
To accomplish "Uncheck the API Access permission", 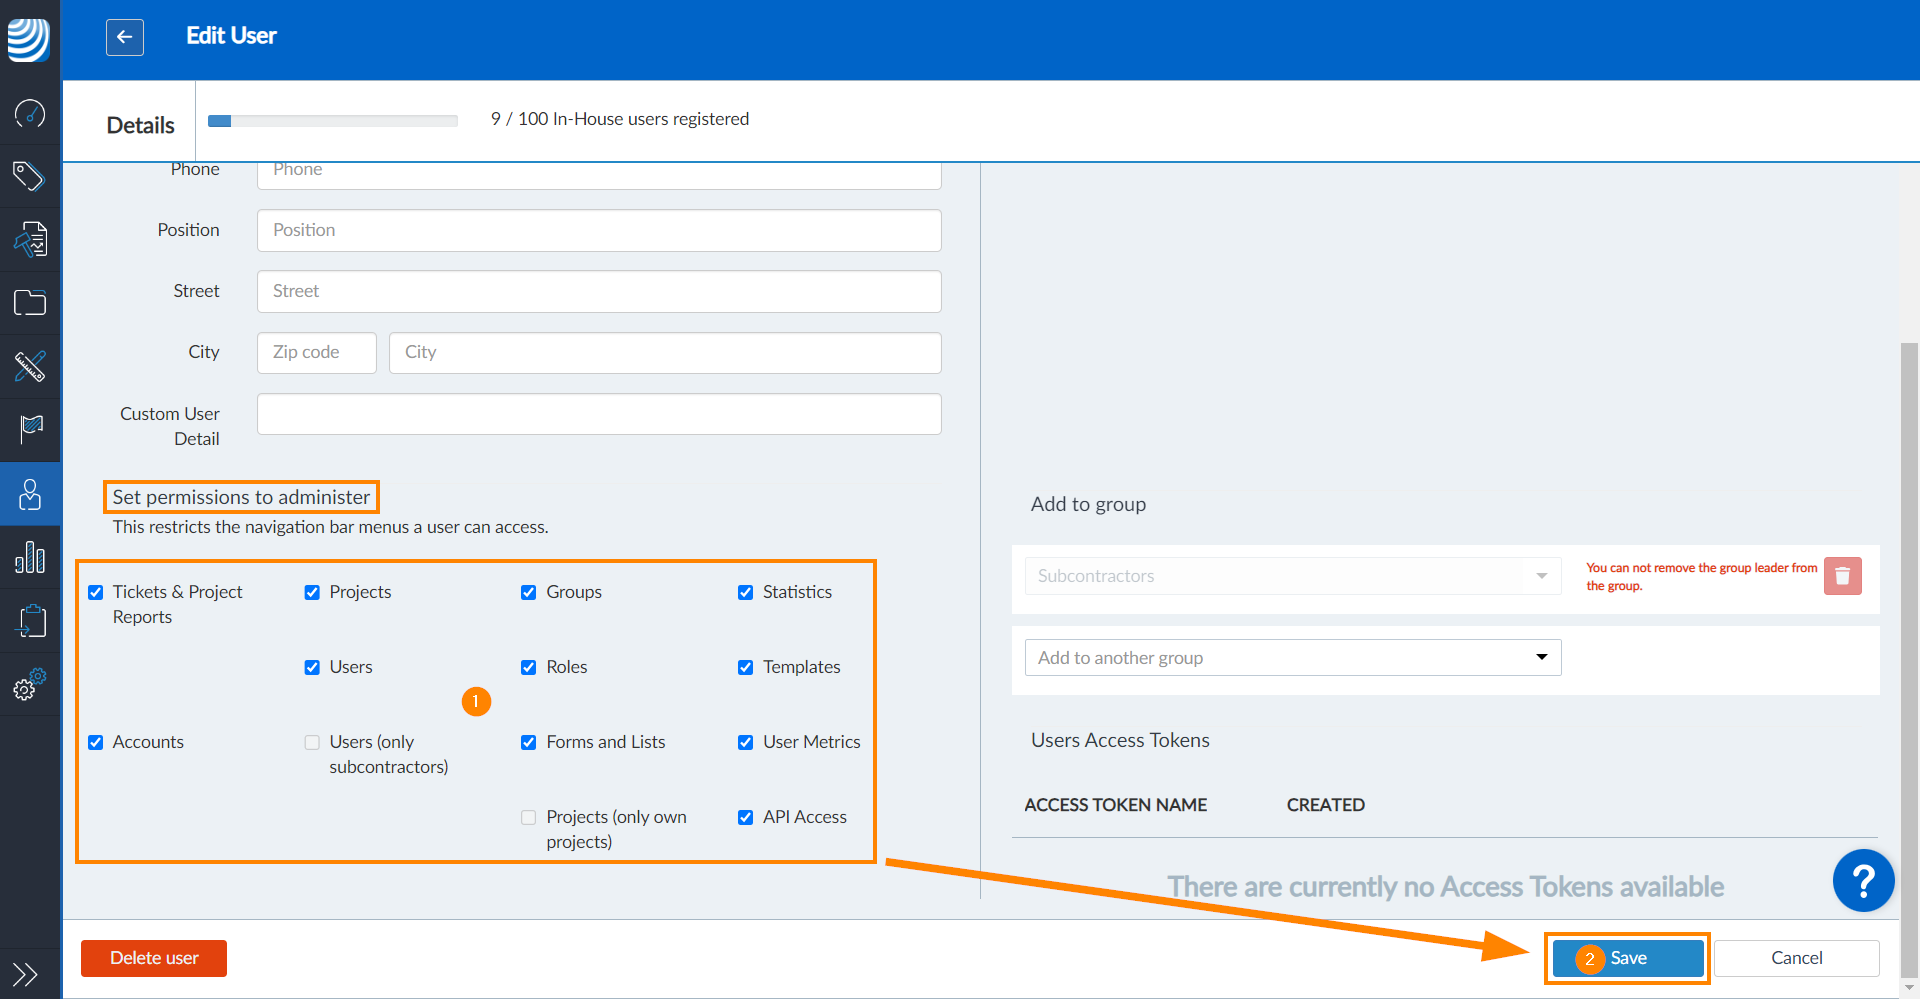I will pyautogui.click(x=745, y=817).
